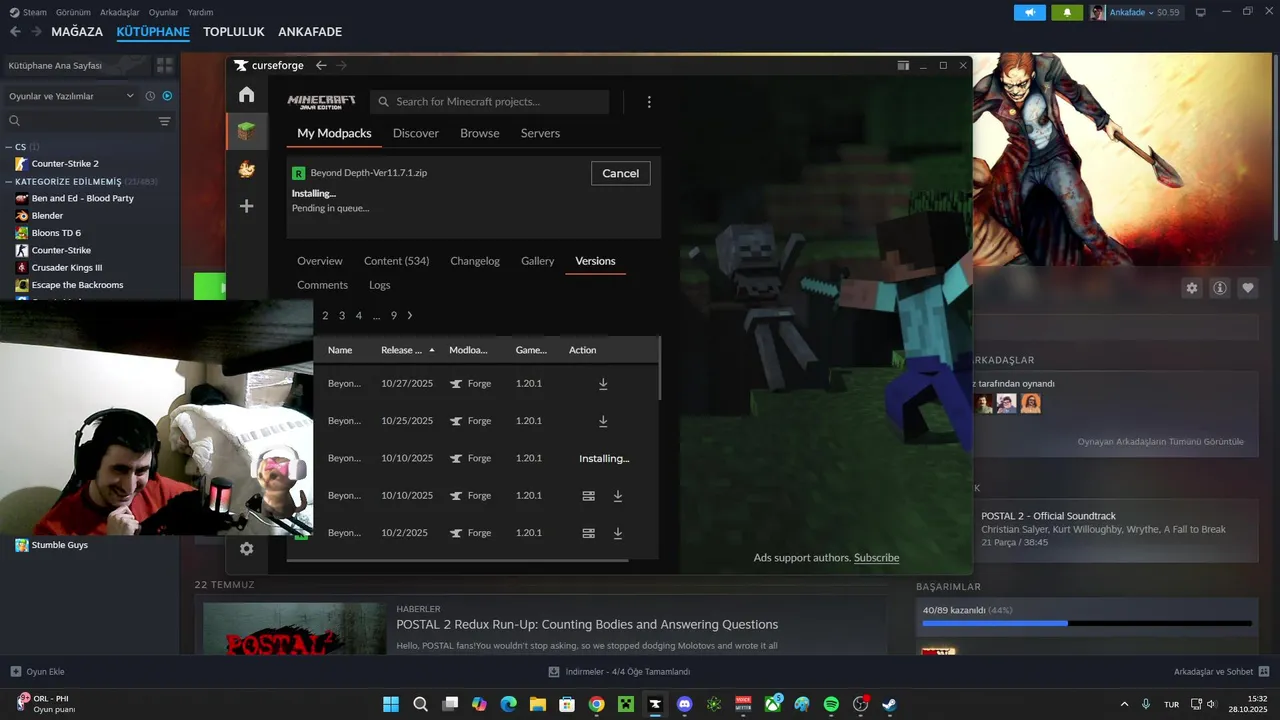Click the add game plus icon in CurseForge
Viewport: 1280px width, 720px height.
(246, 206)
